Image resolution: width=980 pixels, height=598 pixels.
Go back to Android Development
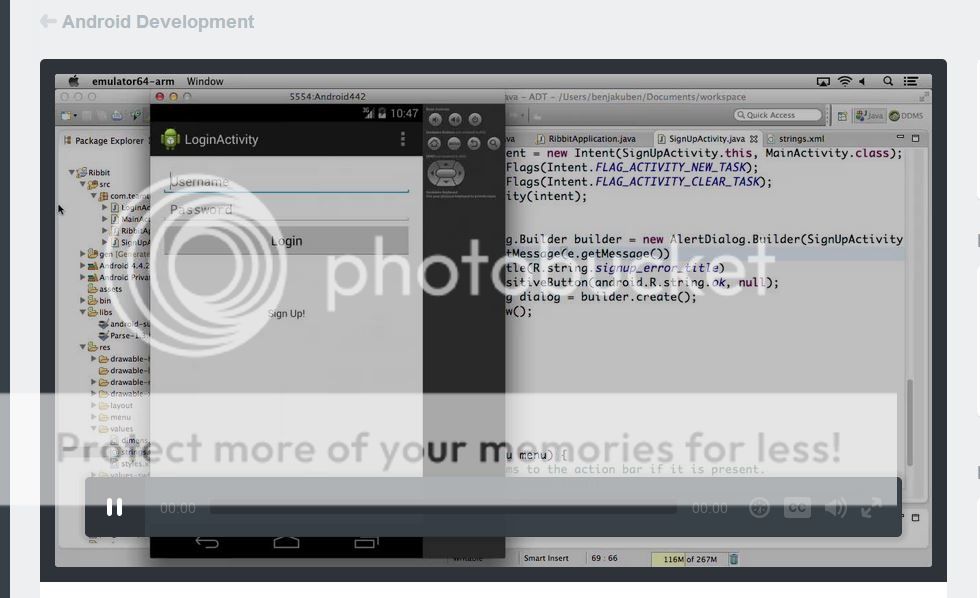[146, 22]
